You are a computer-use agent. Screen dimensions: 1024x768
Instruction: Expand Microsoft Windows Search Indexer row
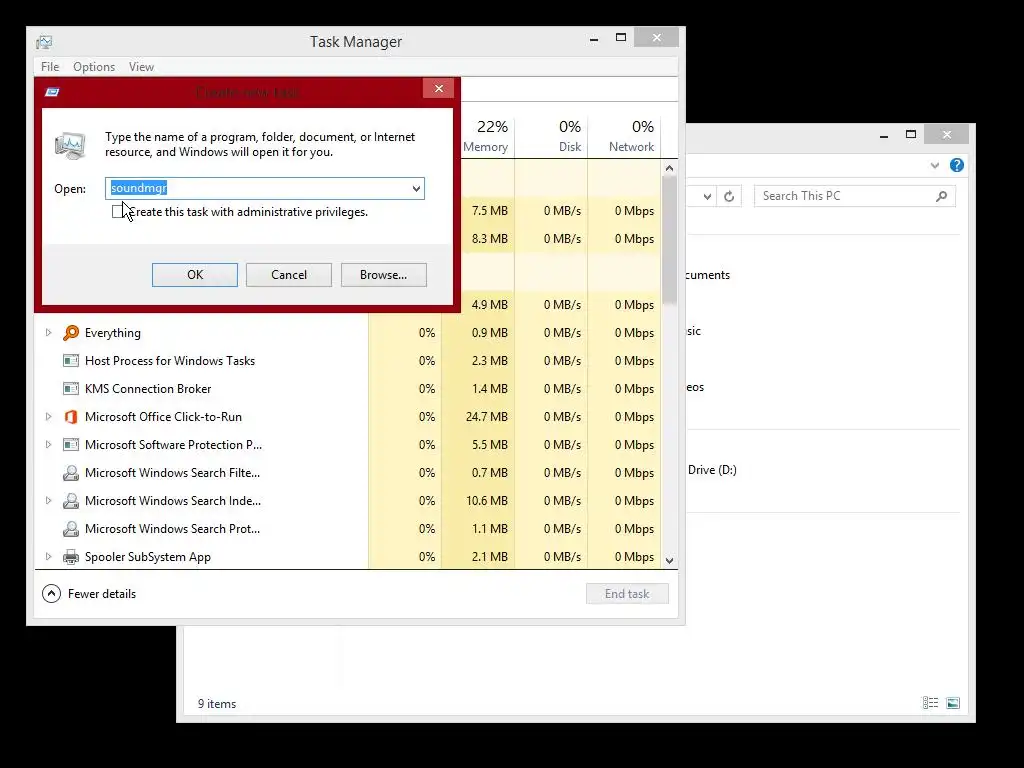[48, 501]
